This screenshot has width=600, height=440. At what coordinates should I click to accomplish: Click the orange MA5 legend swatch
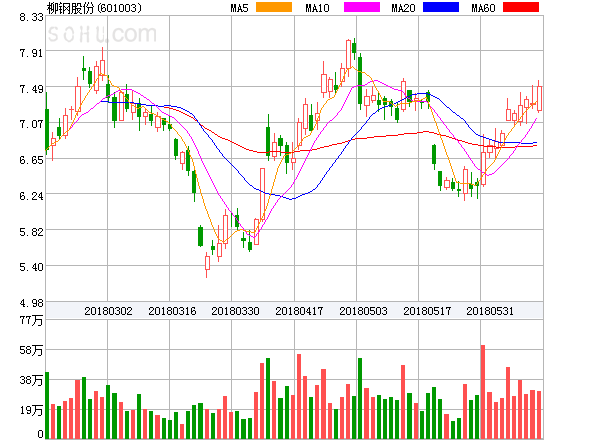[274, 7]
